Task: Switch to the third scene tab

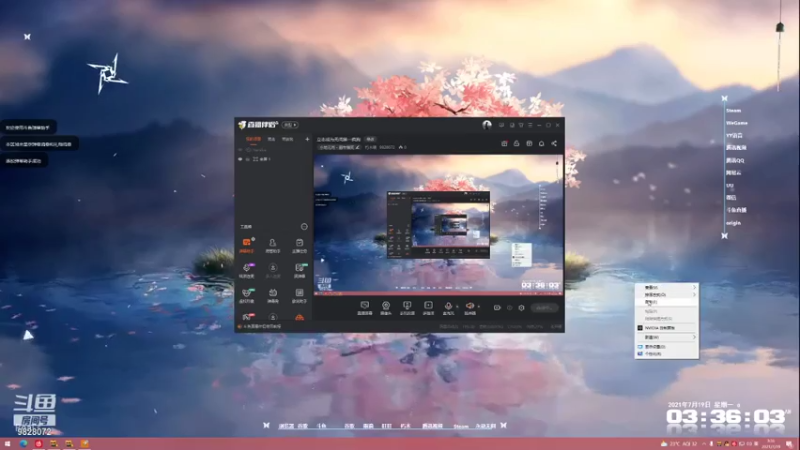Action: pyautogui.click(x=287, y=139)
